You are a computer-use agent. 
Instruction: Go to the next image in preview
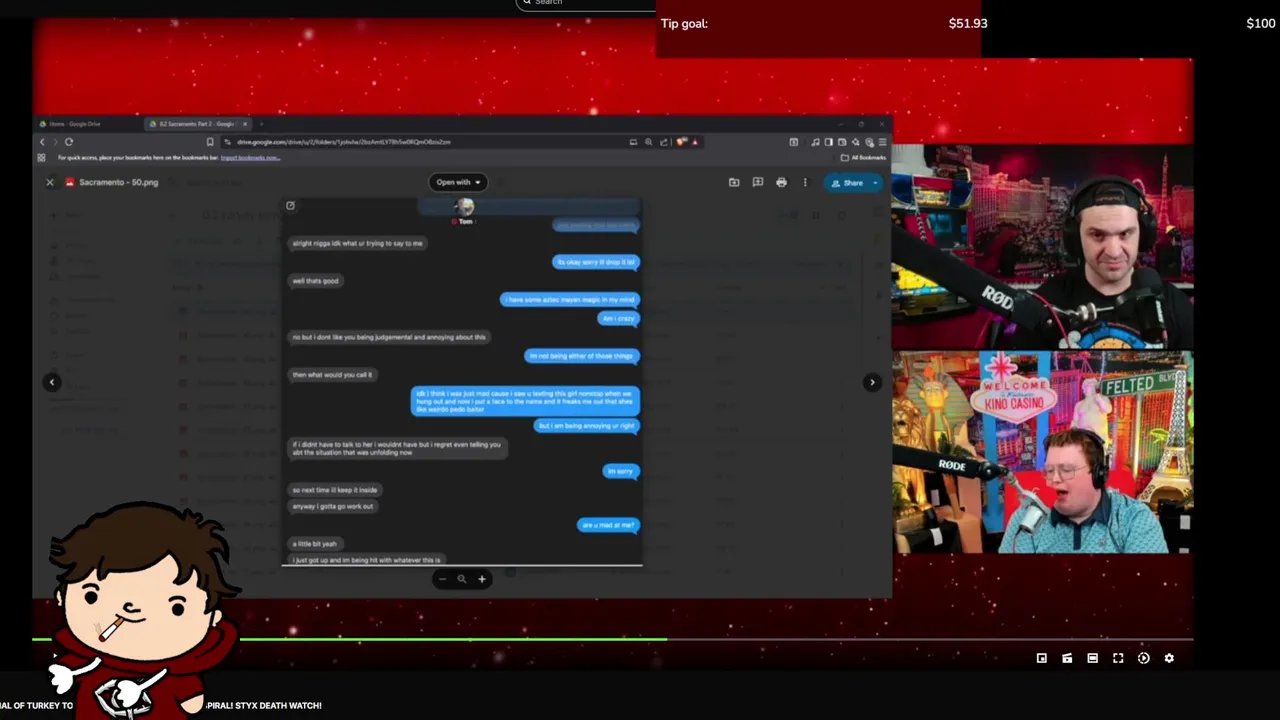click(x=872, y=382)
